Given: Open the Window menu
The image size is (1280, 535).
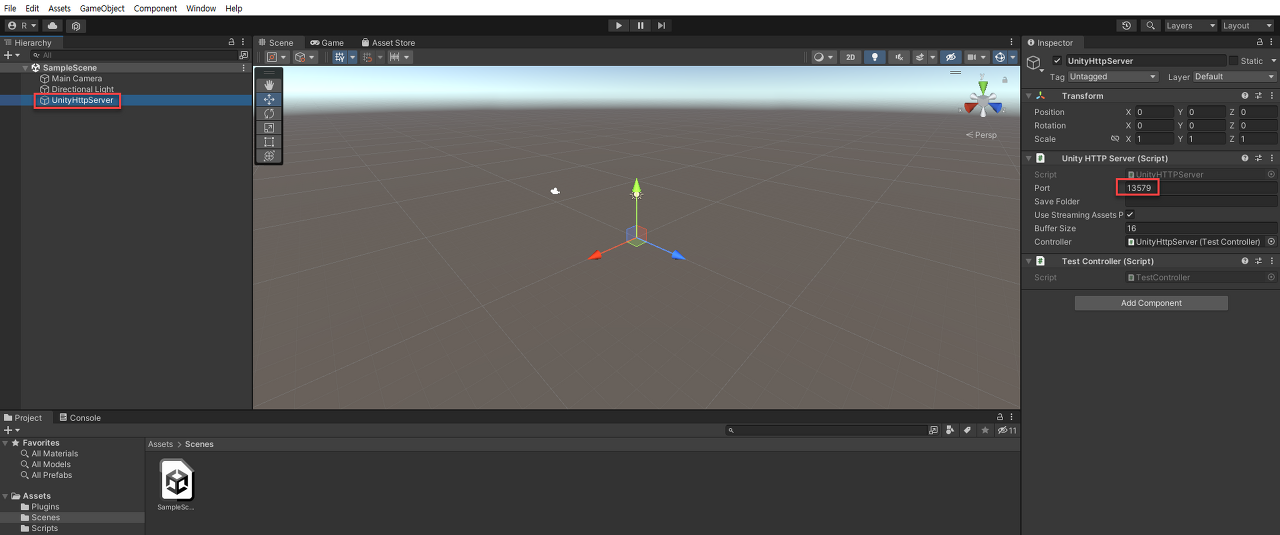Looking at the screenshot, I should [x=201, y=8].
